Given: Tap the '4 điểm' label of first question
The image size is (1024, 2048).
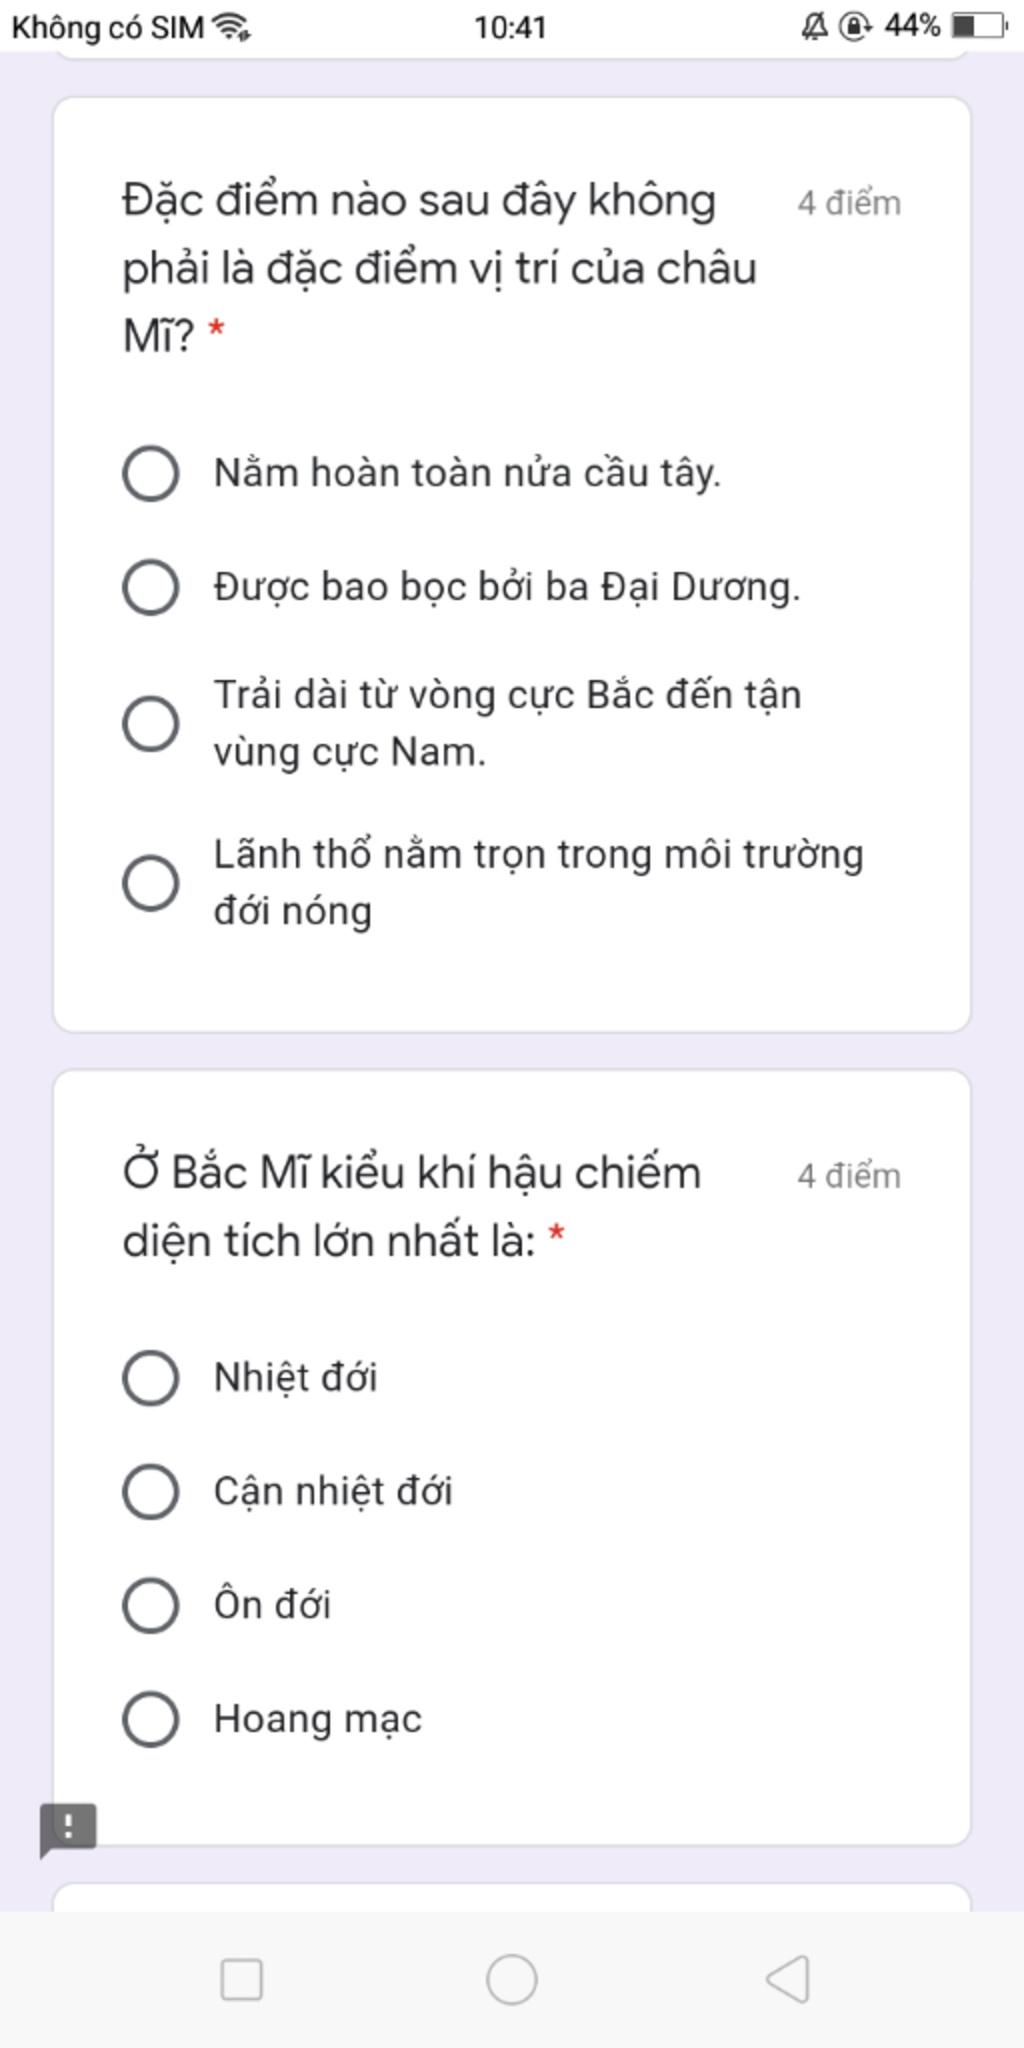Looking at the screenshot, I should pyautogui.click(x=849, y=203).
